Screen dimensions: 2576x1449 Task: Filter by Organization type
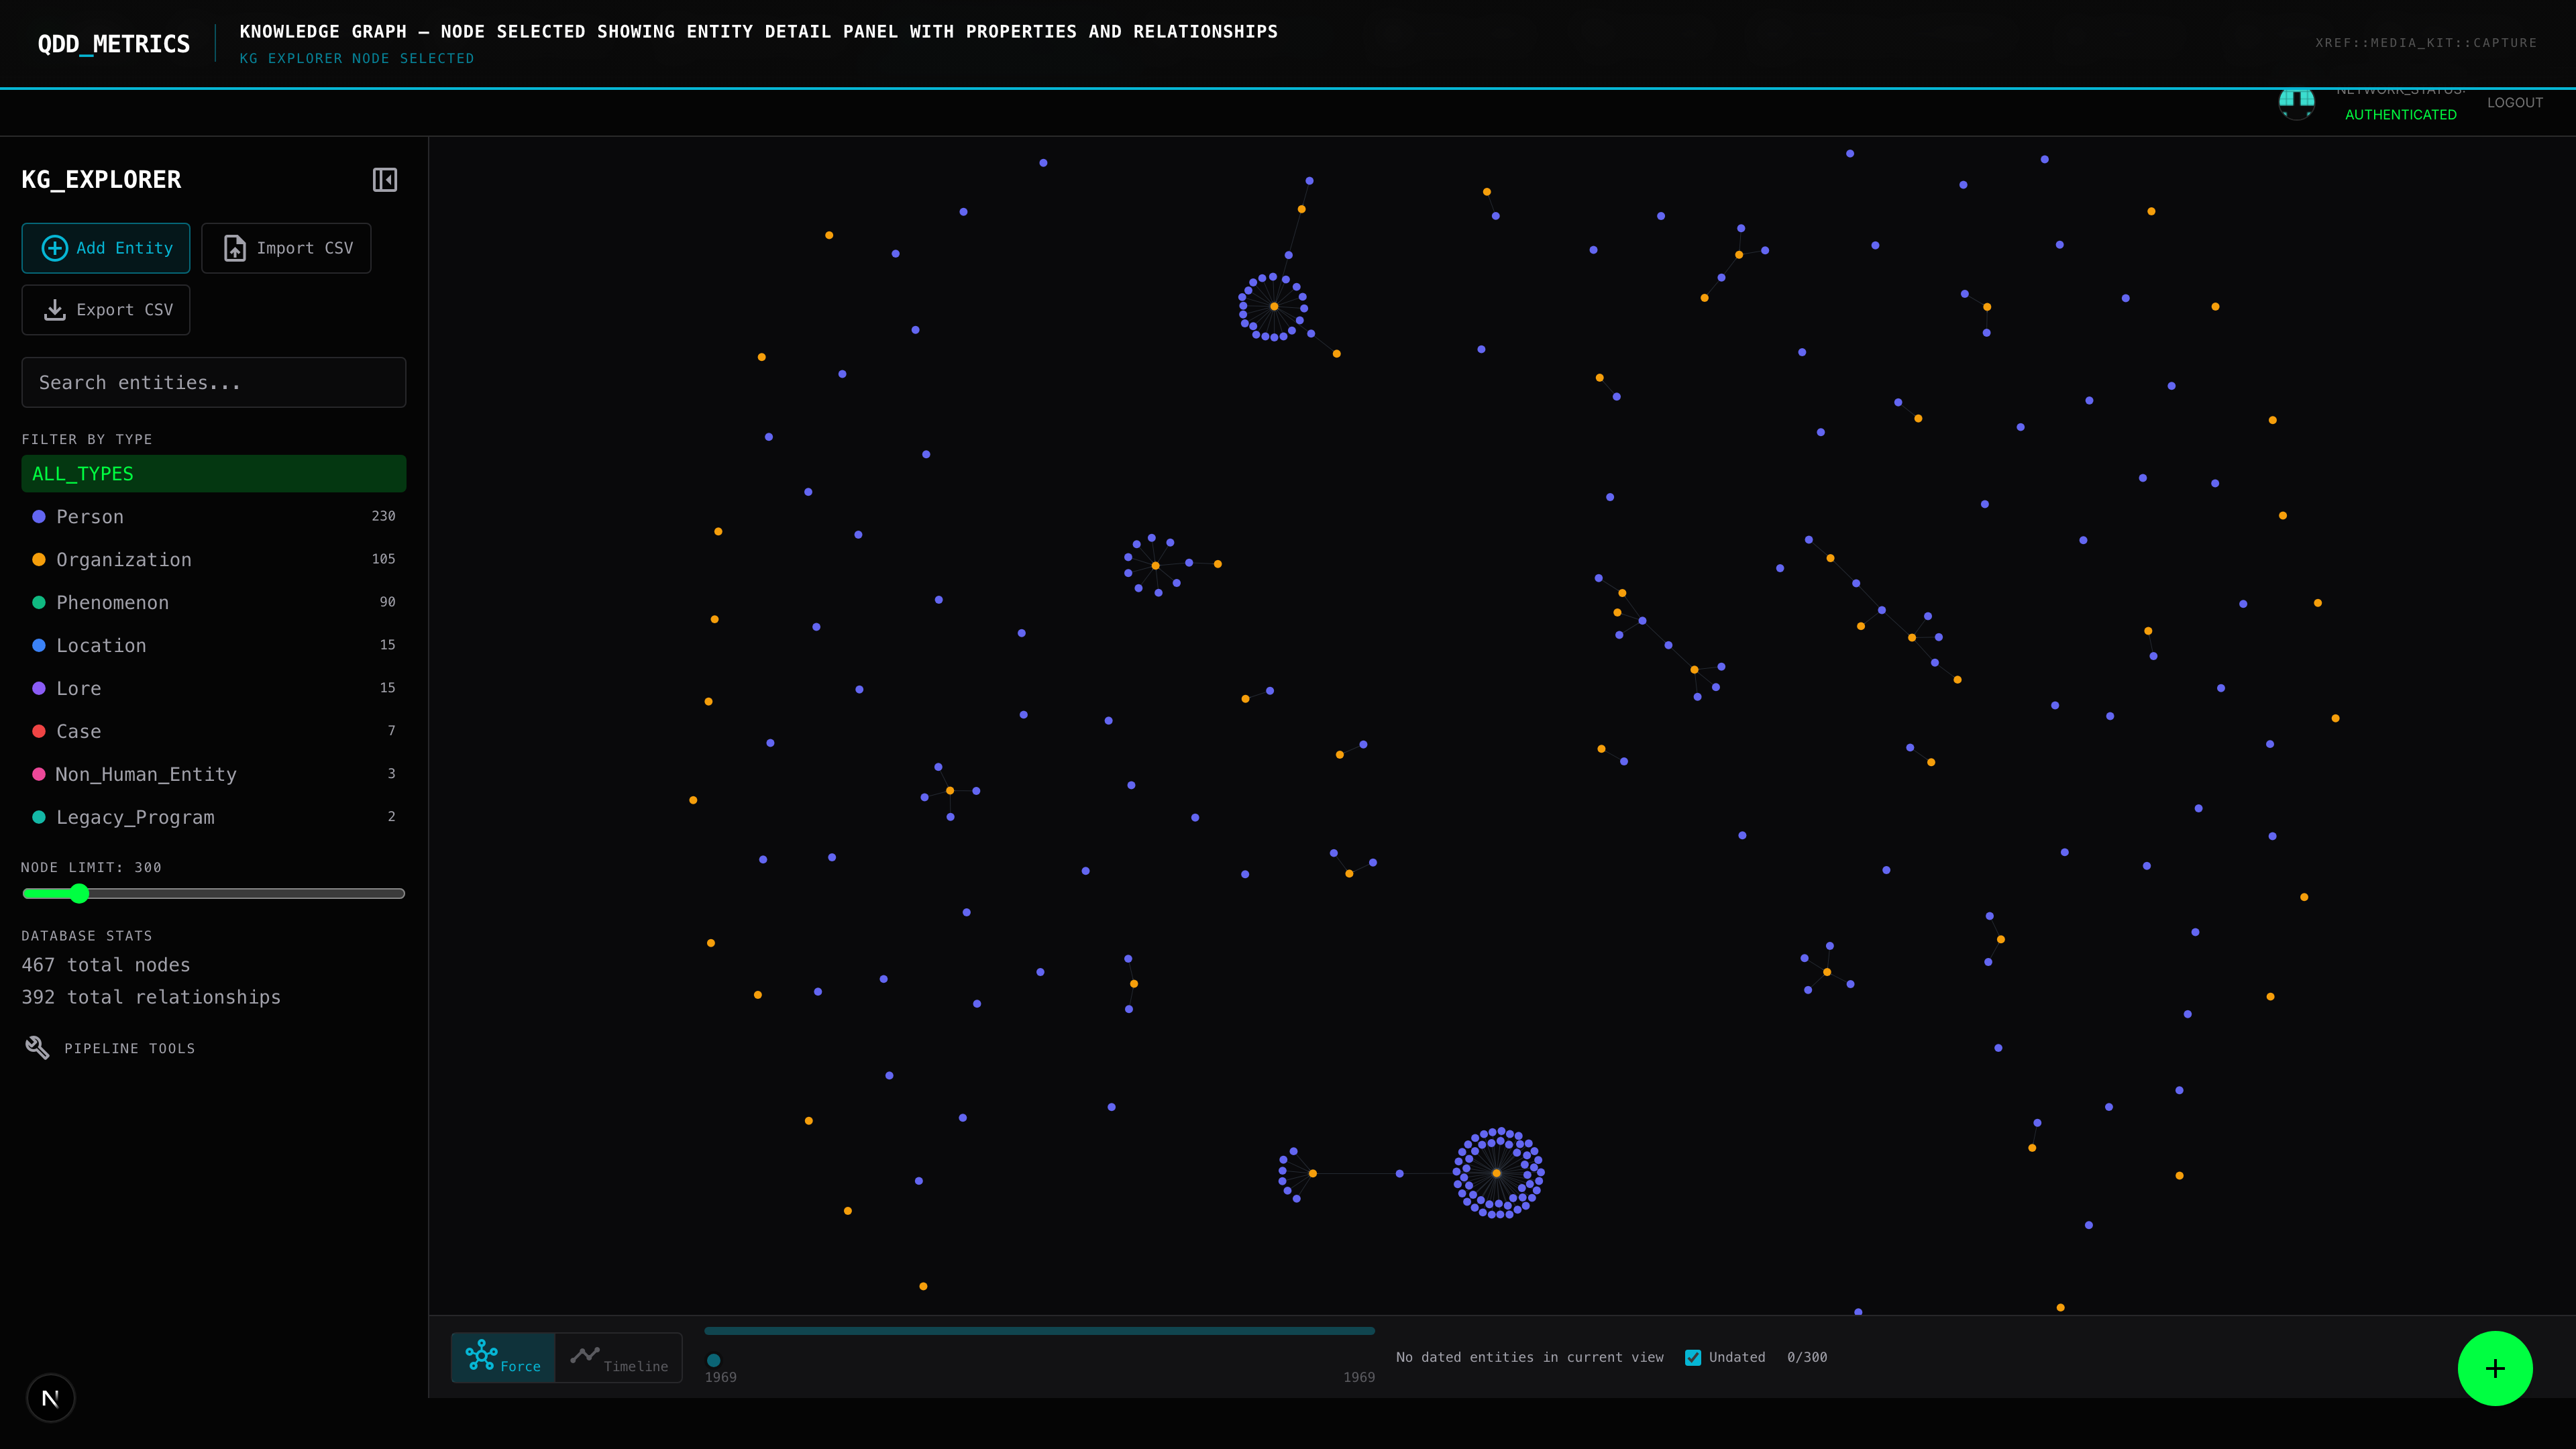[123, 560]
